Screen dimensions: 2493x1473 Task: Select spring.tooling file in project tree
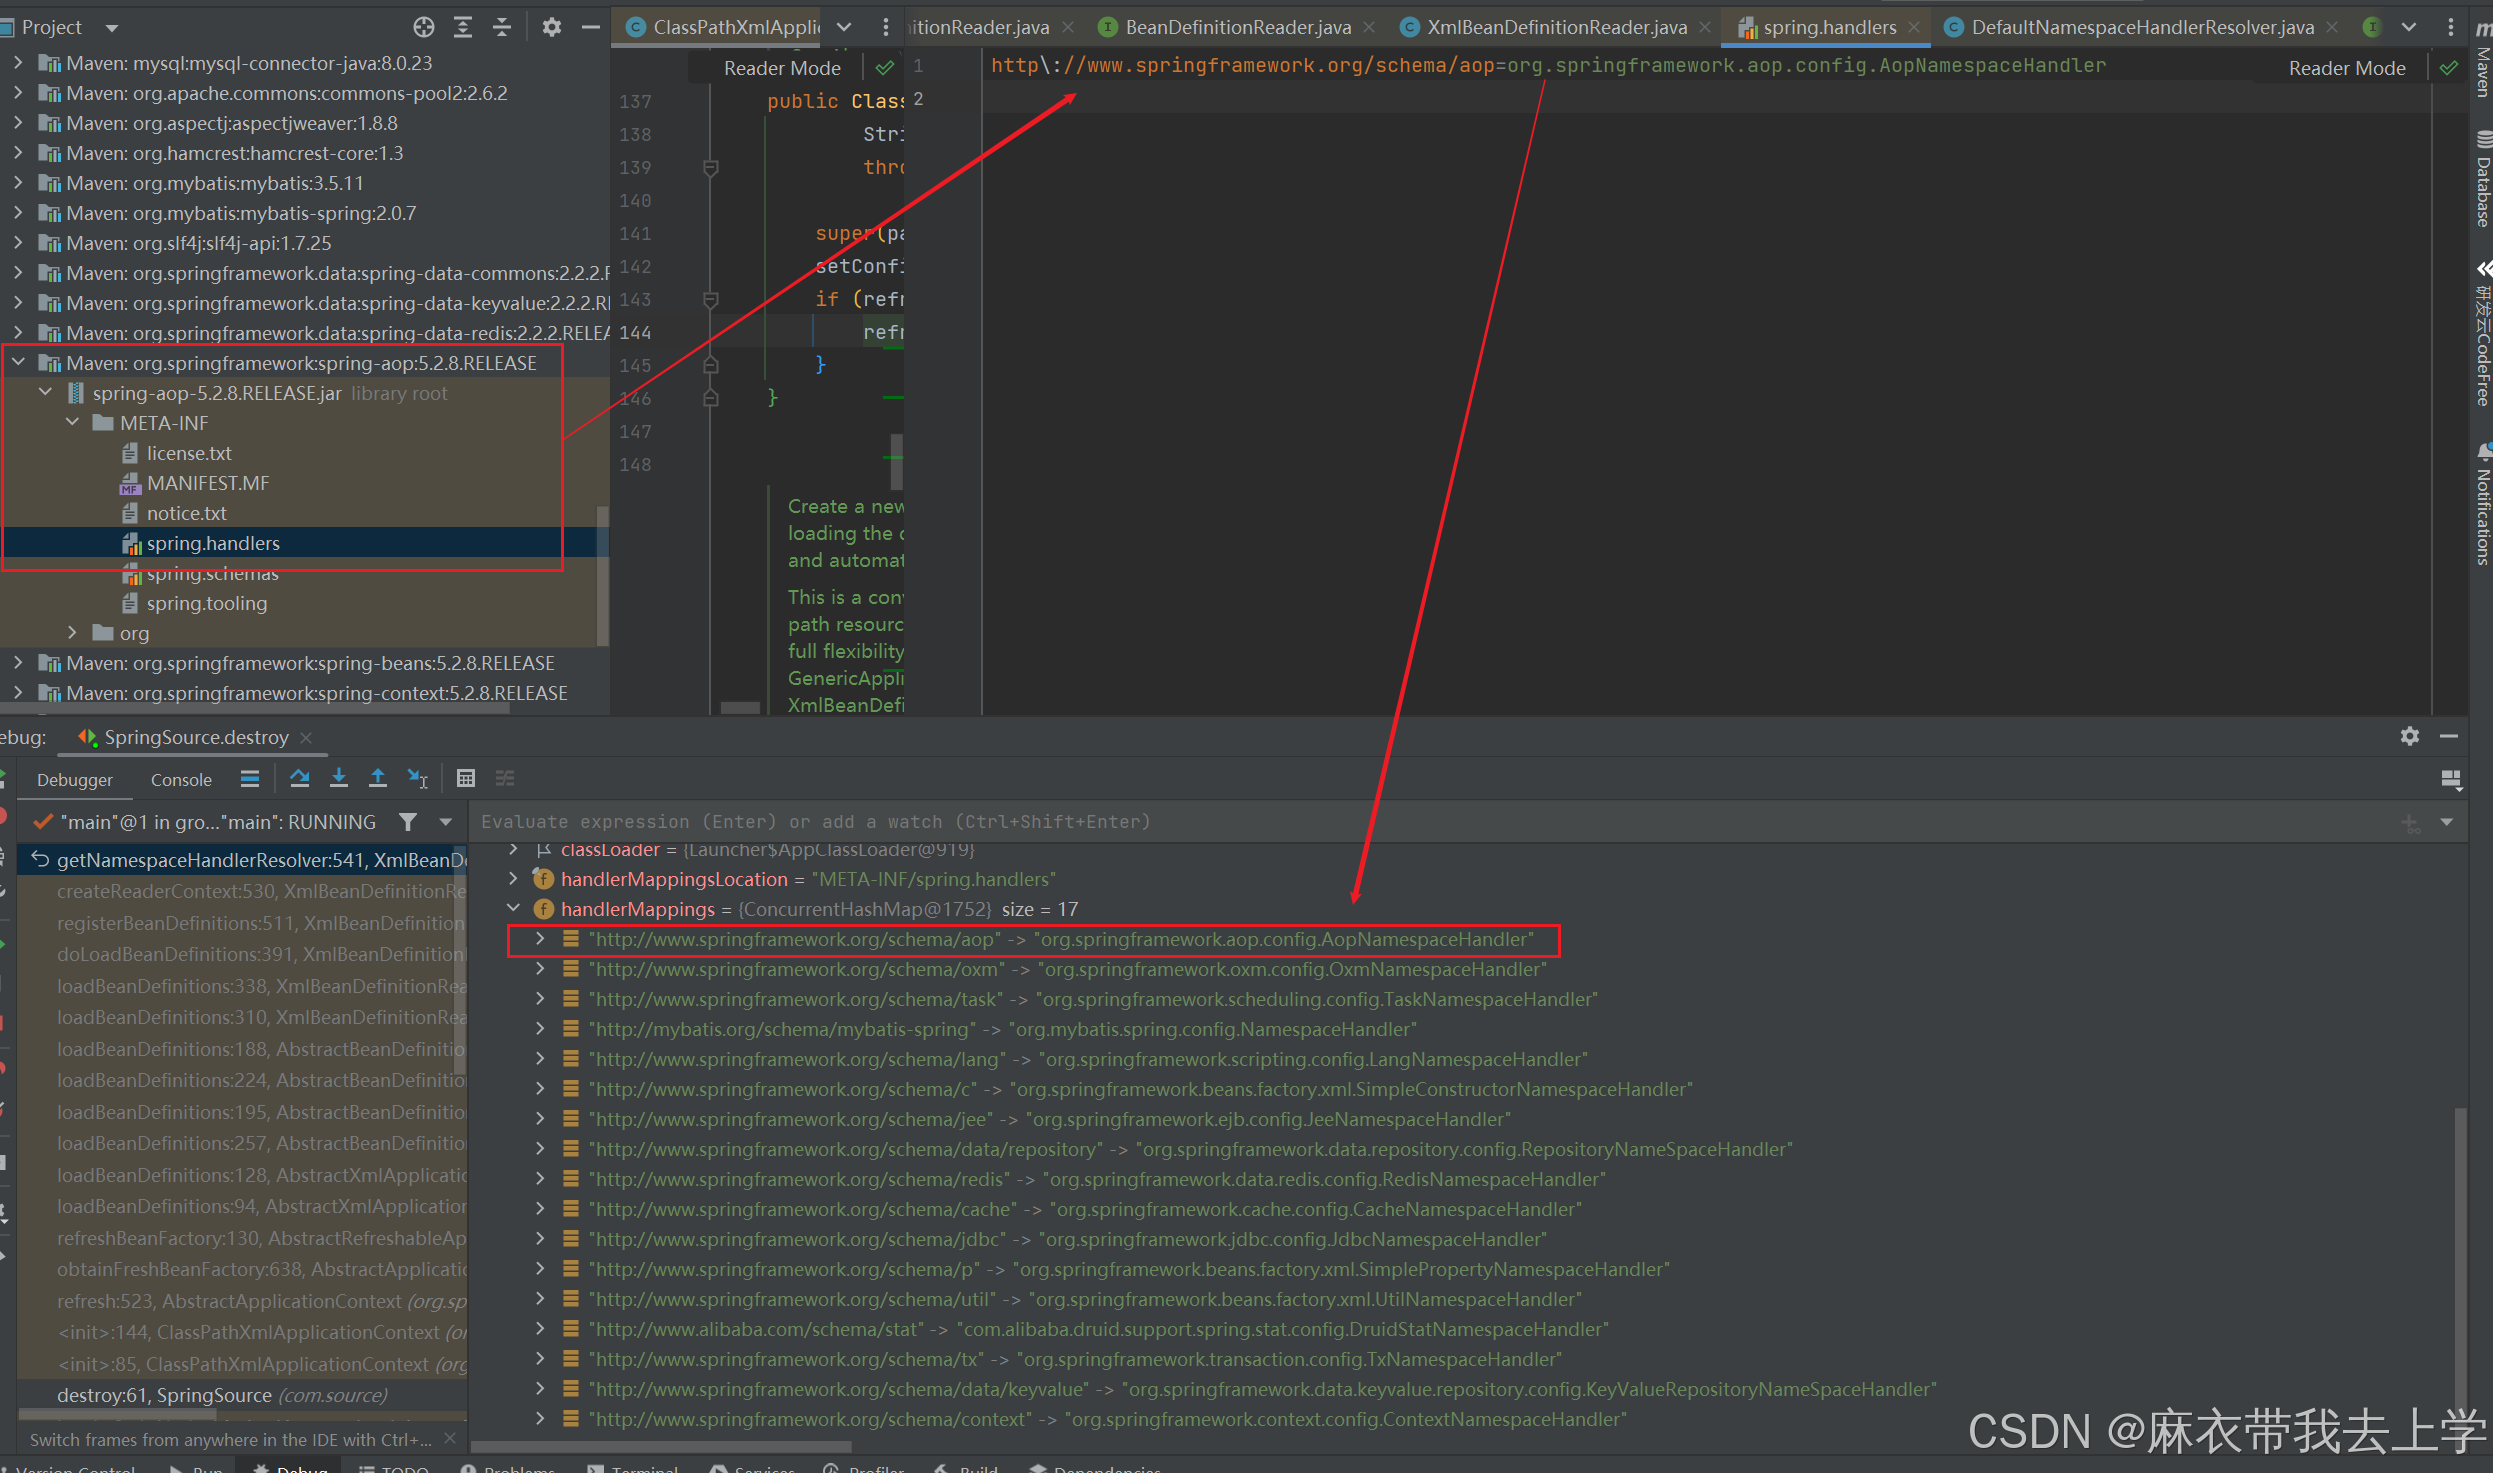pos(207,603)
